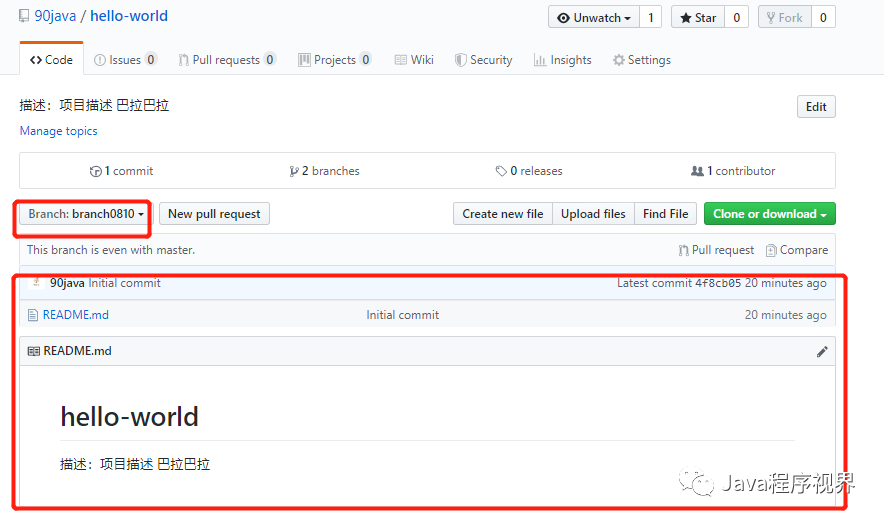The image size is (884, 522).
Task: Click Create new file
Action: pos(503,214)
